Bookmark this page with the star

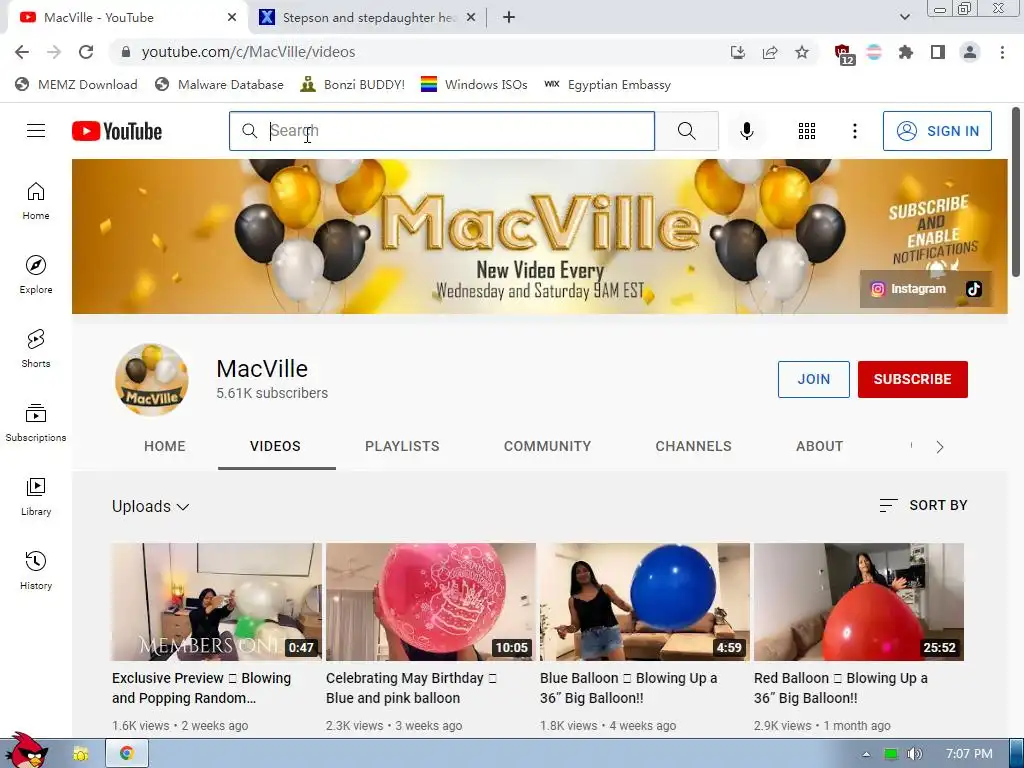[x=802, y=52]
